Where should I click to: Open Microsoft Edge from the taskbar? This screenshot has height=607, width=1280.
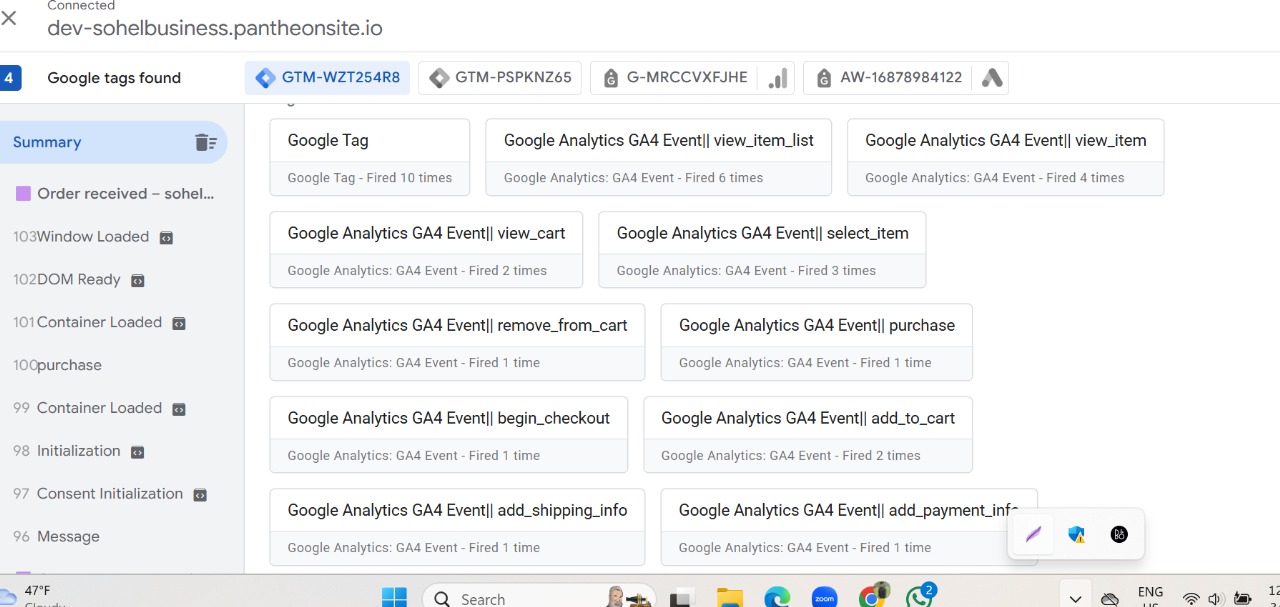(777, 598)
